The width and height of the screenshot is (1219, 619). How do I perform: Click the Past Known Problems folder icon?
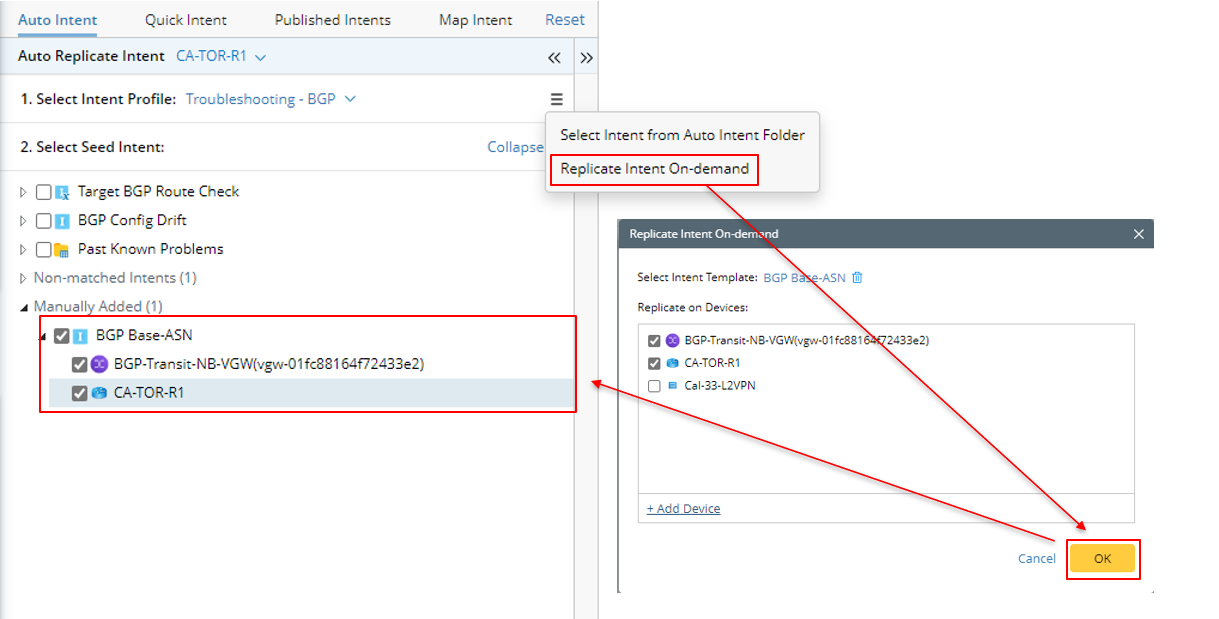(62, 249)
